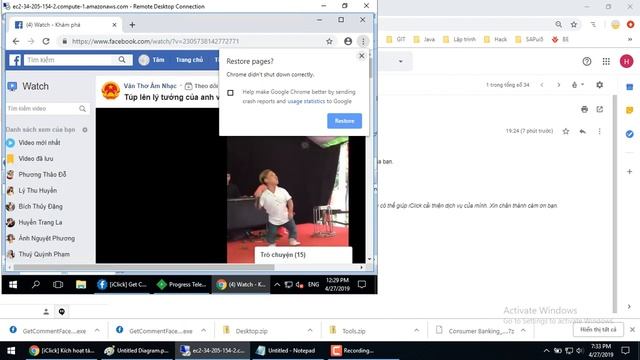640x360 pixels.
Task: Open Gmail settings gear
Action: click(x=599, y=85)
